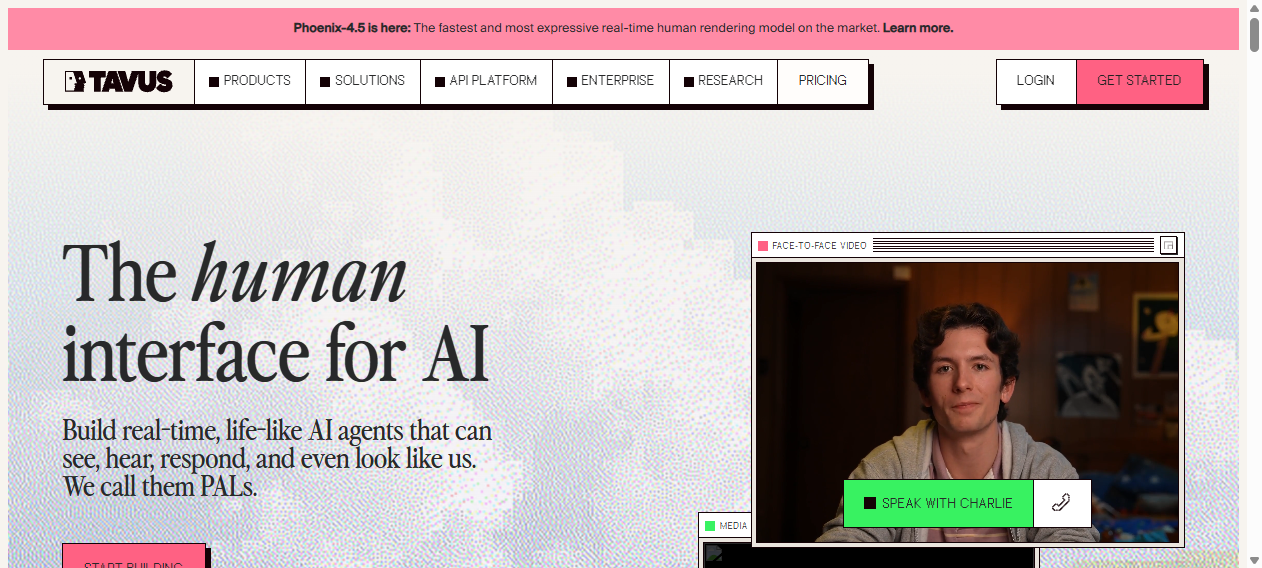Expand the API Platform menu
The width and height of the screenshot is (1262, 568).
click(x=486, y=81)
